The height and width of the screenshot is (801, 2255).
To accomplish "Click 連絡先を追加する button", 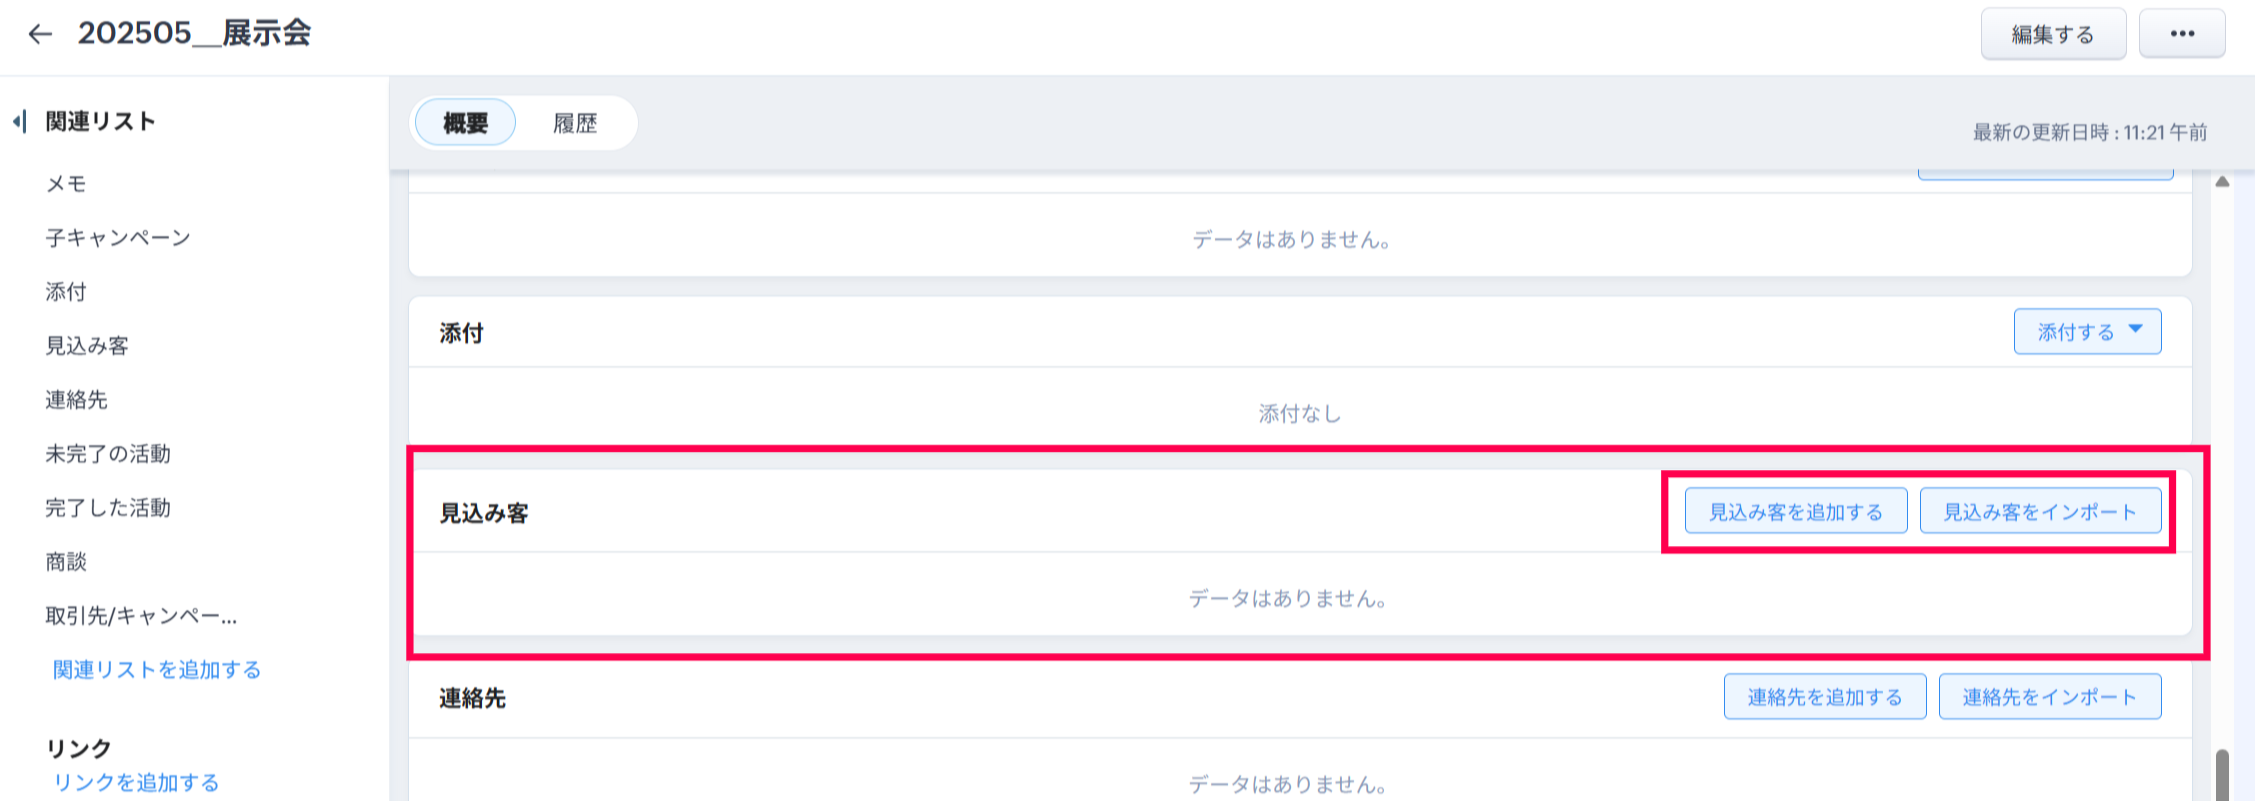I will point(1824,697).
